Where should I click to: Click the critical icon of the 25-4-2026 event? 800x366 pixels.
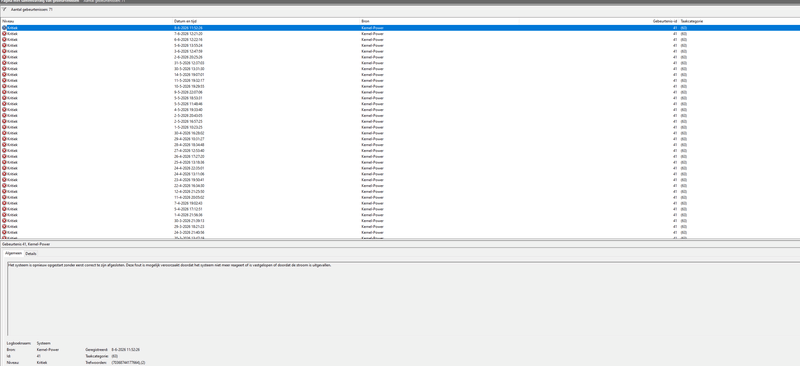point(5,162)
